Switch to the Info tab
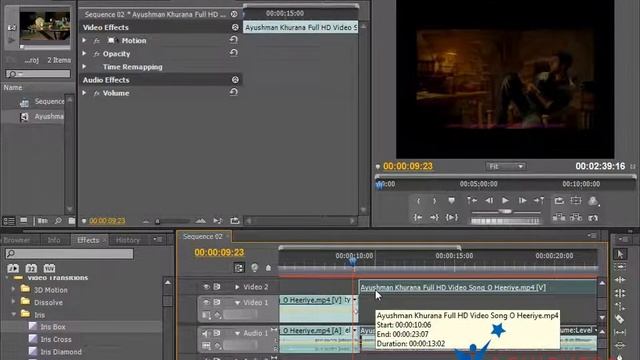Screen dimensions: 640x360 [x=53, y=240]
